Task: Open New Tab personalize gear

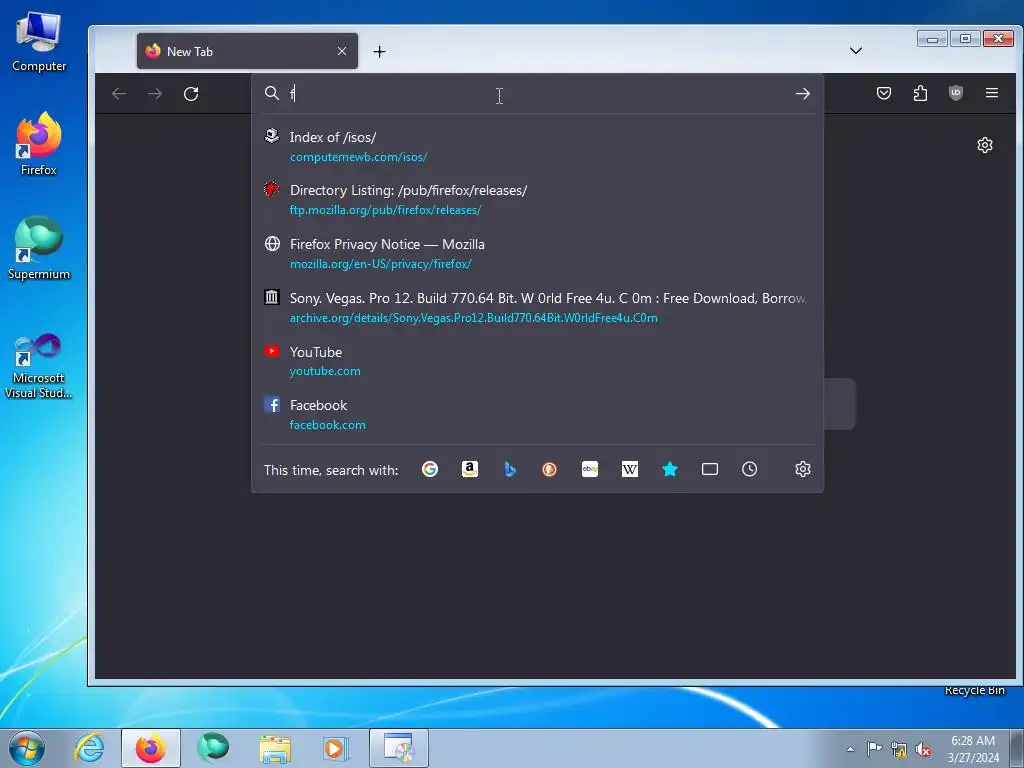Action: pyautogui.click(x=985, y=145)
